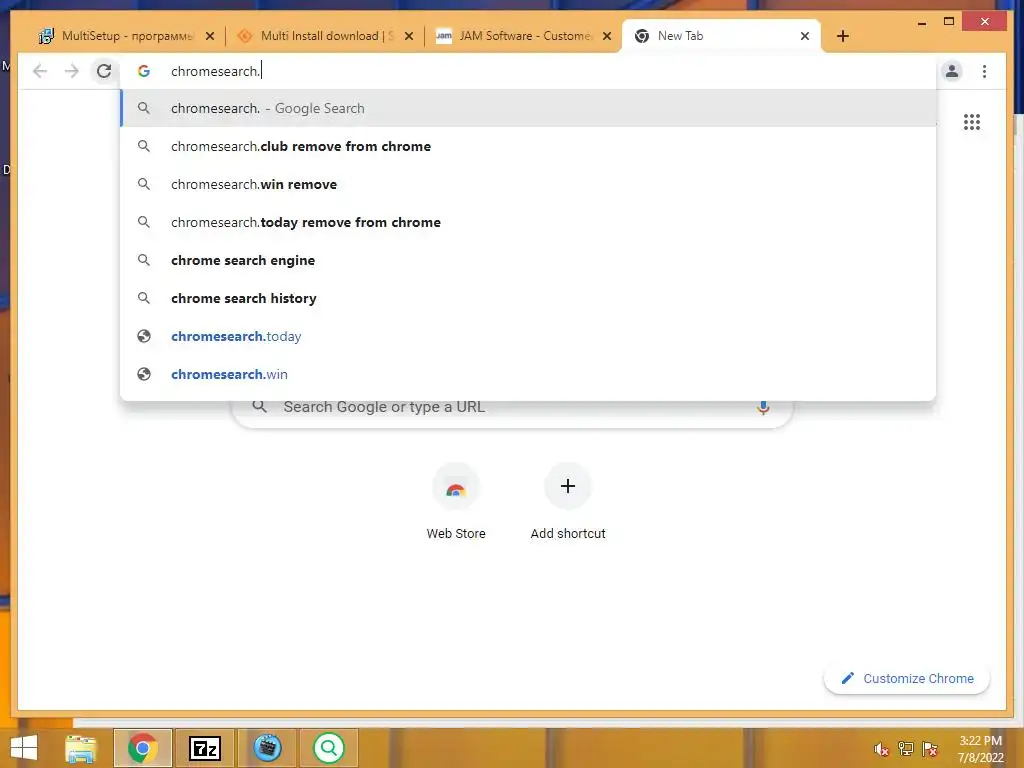Select 'chrome search engine' suggestion
1024x768 pixels.
(x=528, y=260)
